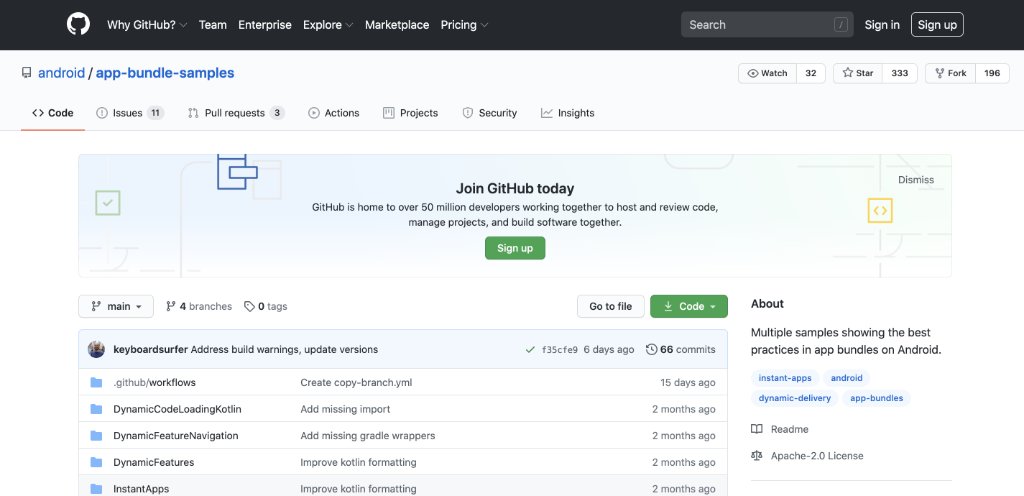Image resolution: width=1024 pixels, height=496 pixels.
Task: Click the dynamic-delivery topic tag
Action: [x=795, y=398]
